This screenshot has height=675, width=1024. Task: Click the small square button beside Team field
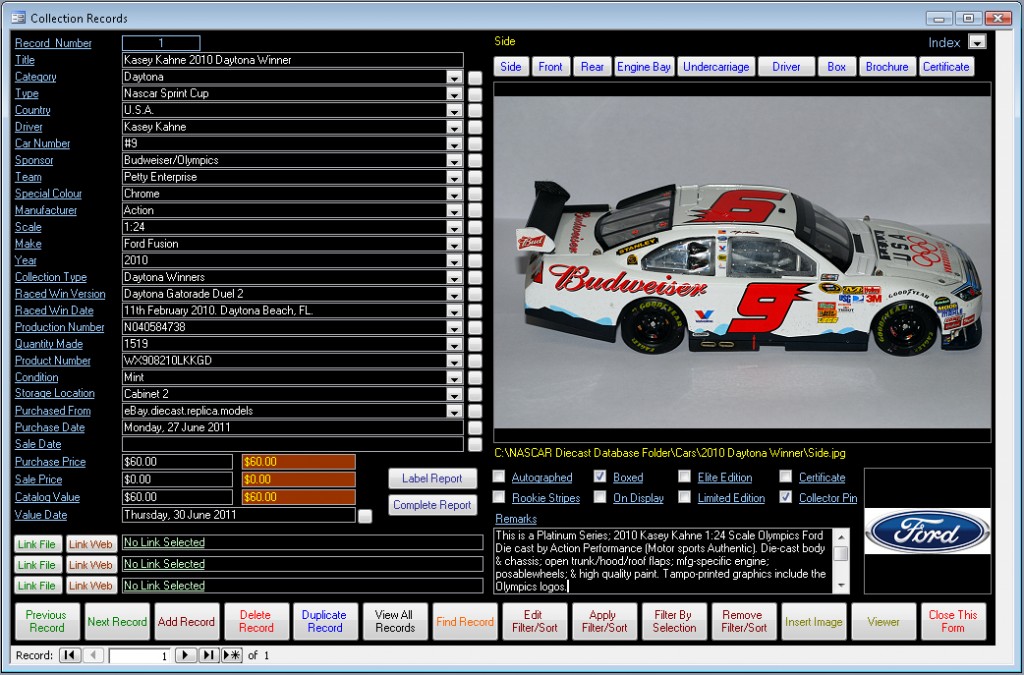pyautogui.click(x=475, y=178)
